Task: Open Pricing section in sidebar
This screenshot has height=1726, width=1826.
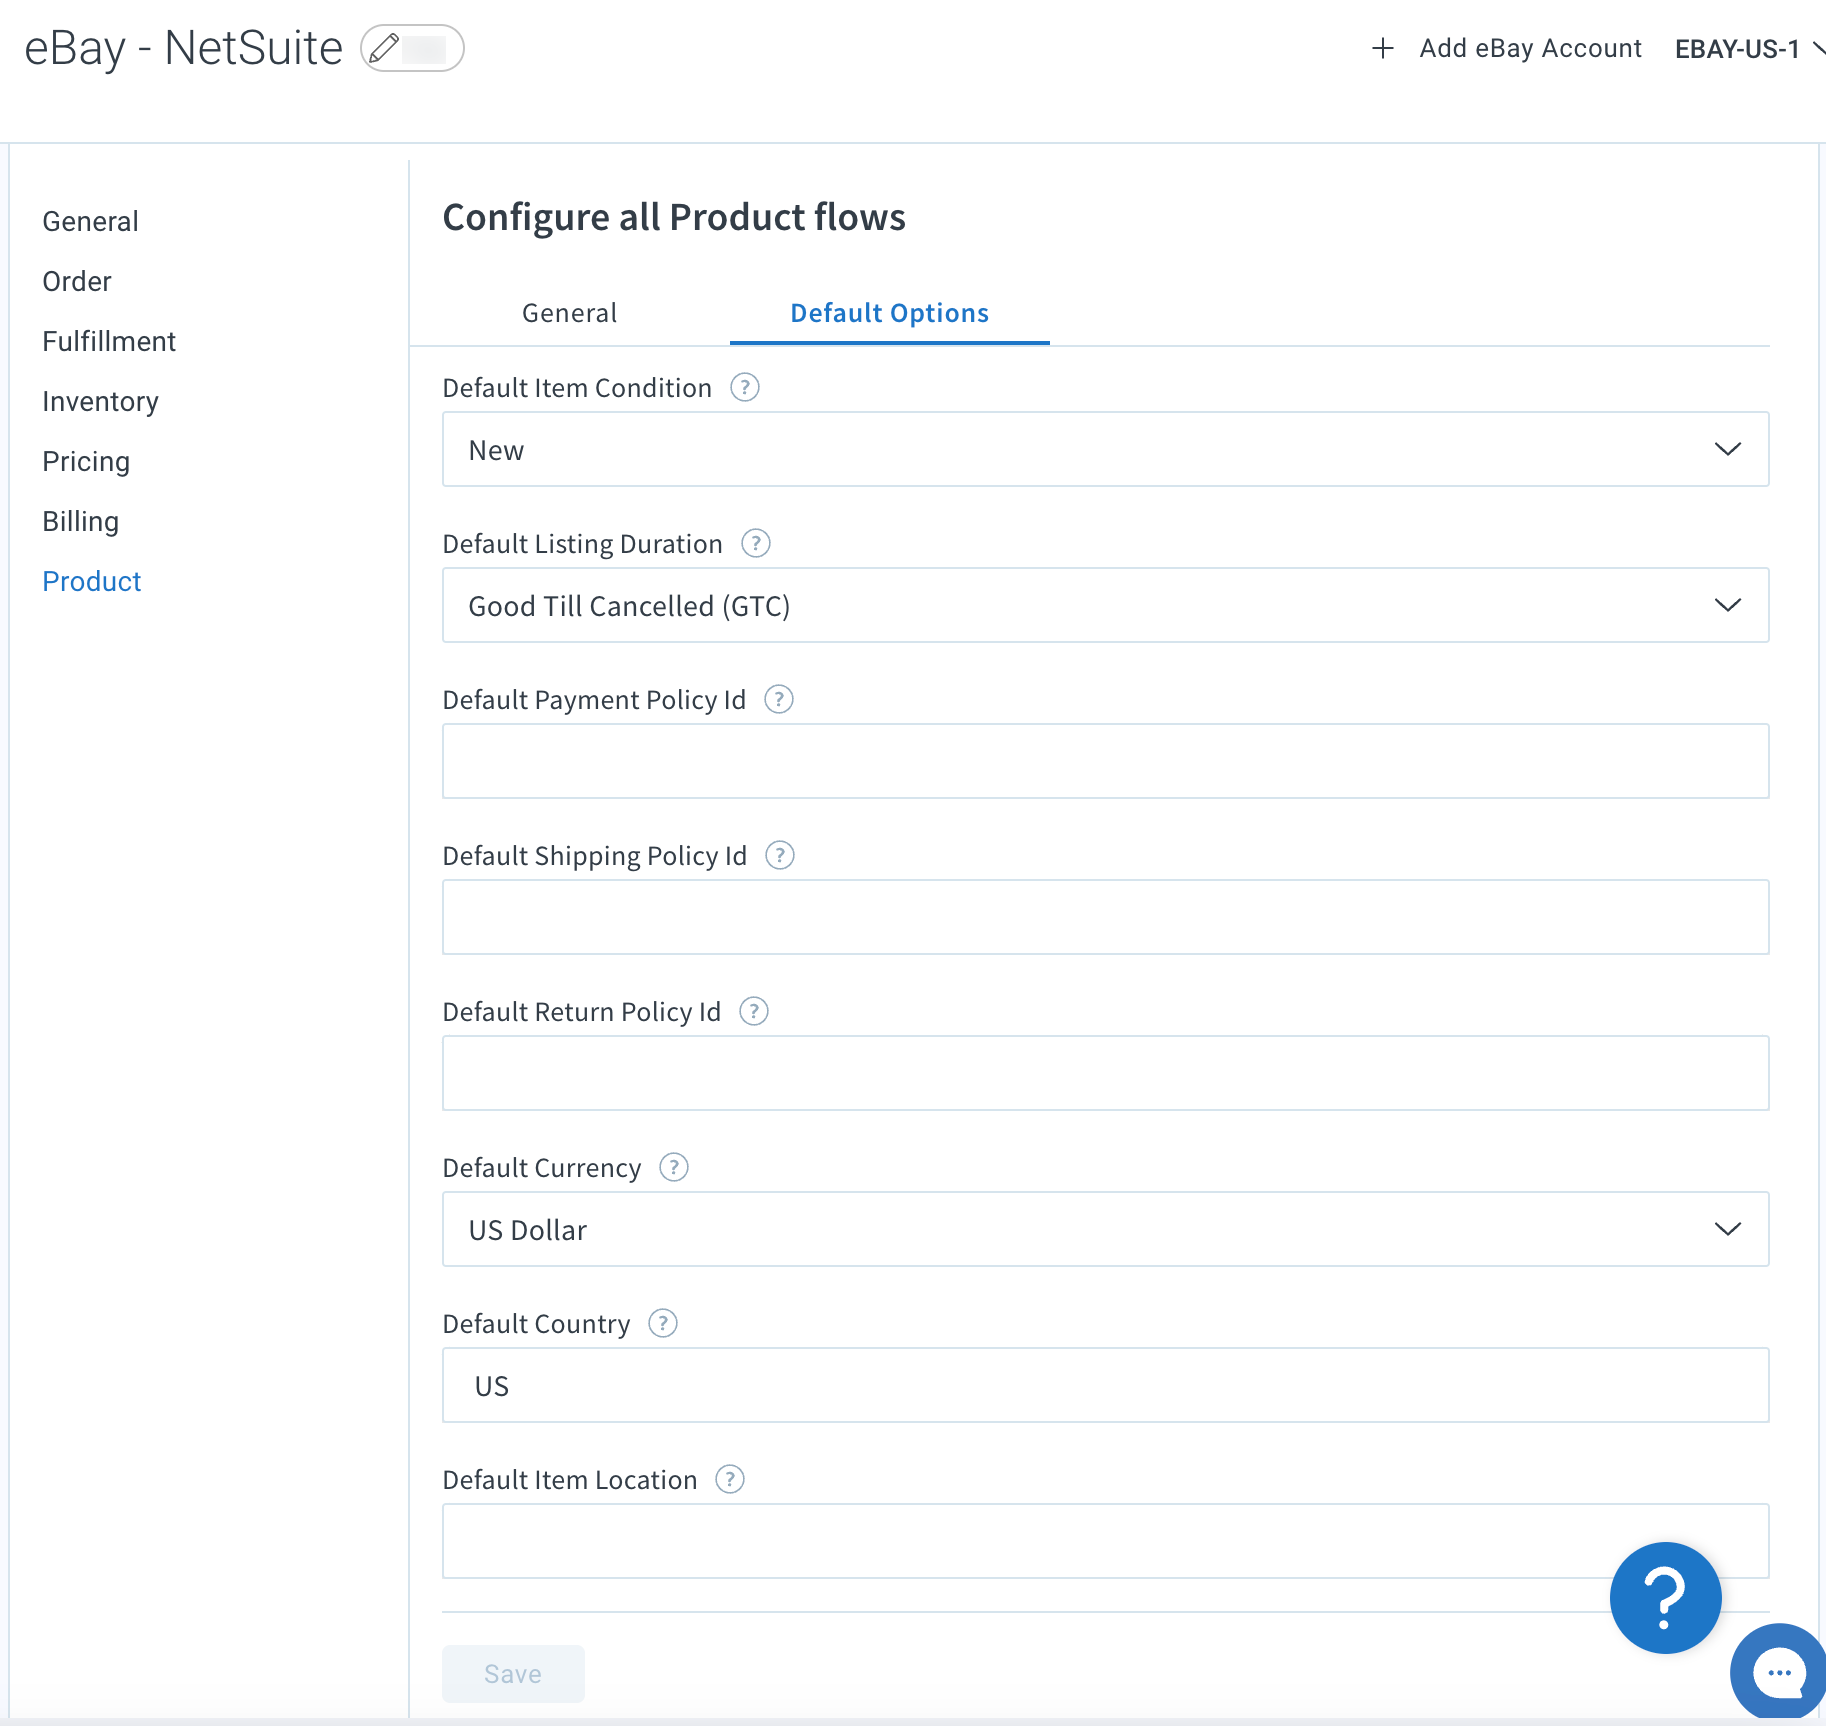Action: (x=86, y=461)
